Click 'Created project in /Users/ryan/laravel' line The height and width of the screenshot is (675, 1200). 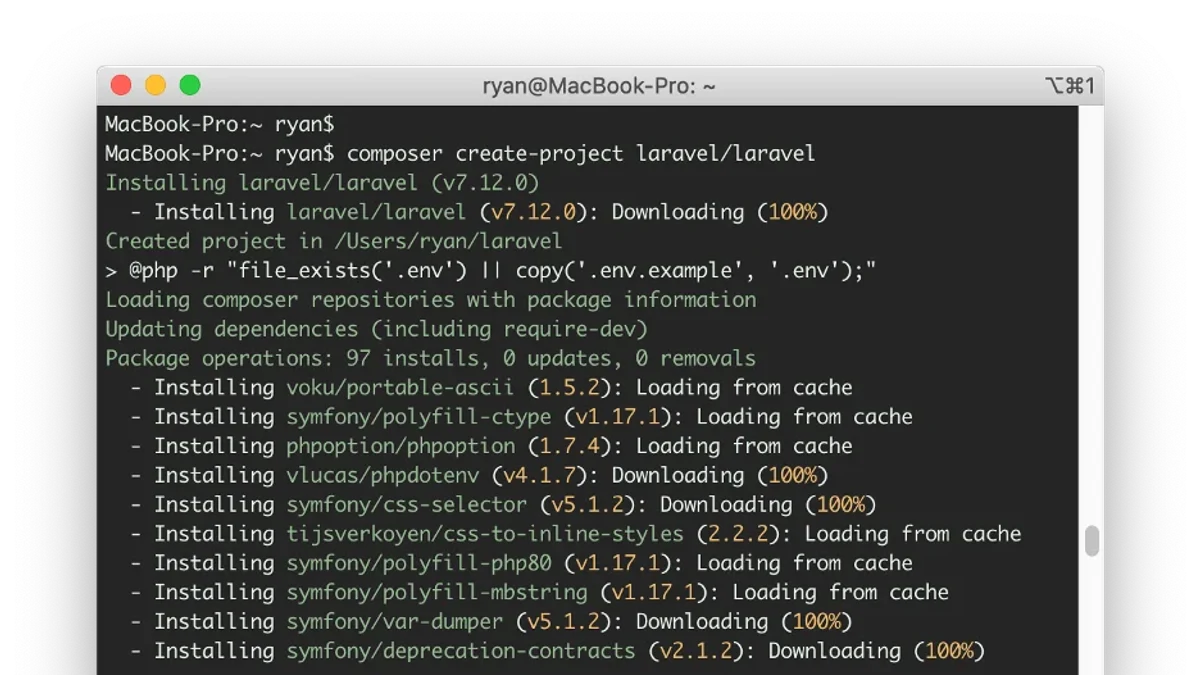coord(334,241)
